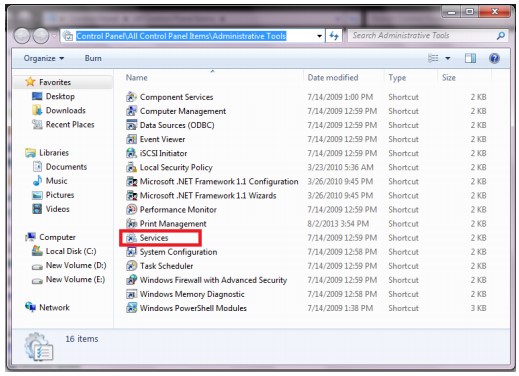Click the Forward navigation arrow
Viewport: 519px width, 376px height.
pyautogui.click(x=41, y=36)
